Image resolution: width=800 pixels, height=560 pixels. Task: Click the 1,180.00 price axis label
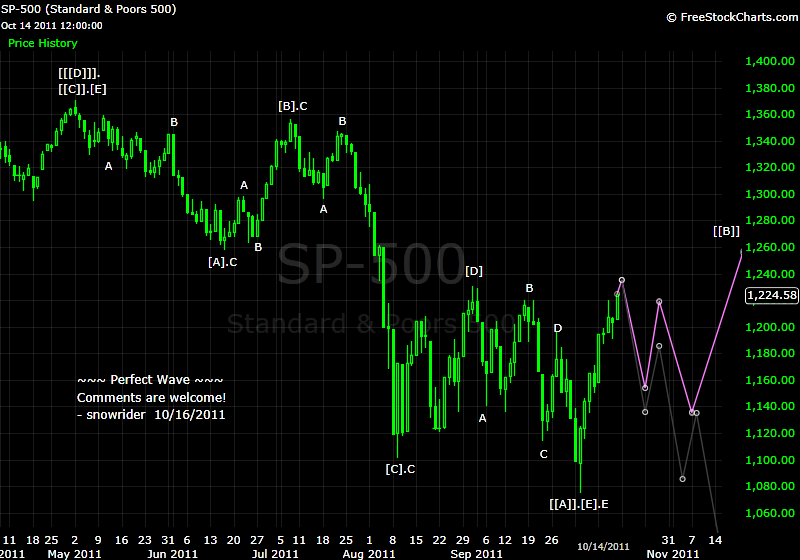click(770, 353)
